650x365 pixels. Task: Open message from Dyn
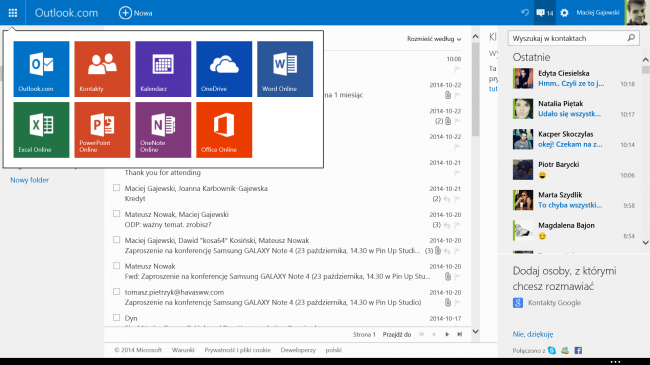(x=131, y=318)
